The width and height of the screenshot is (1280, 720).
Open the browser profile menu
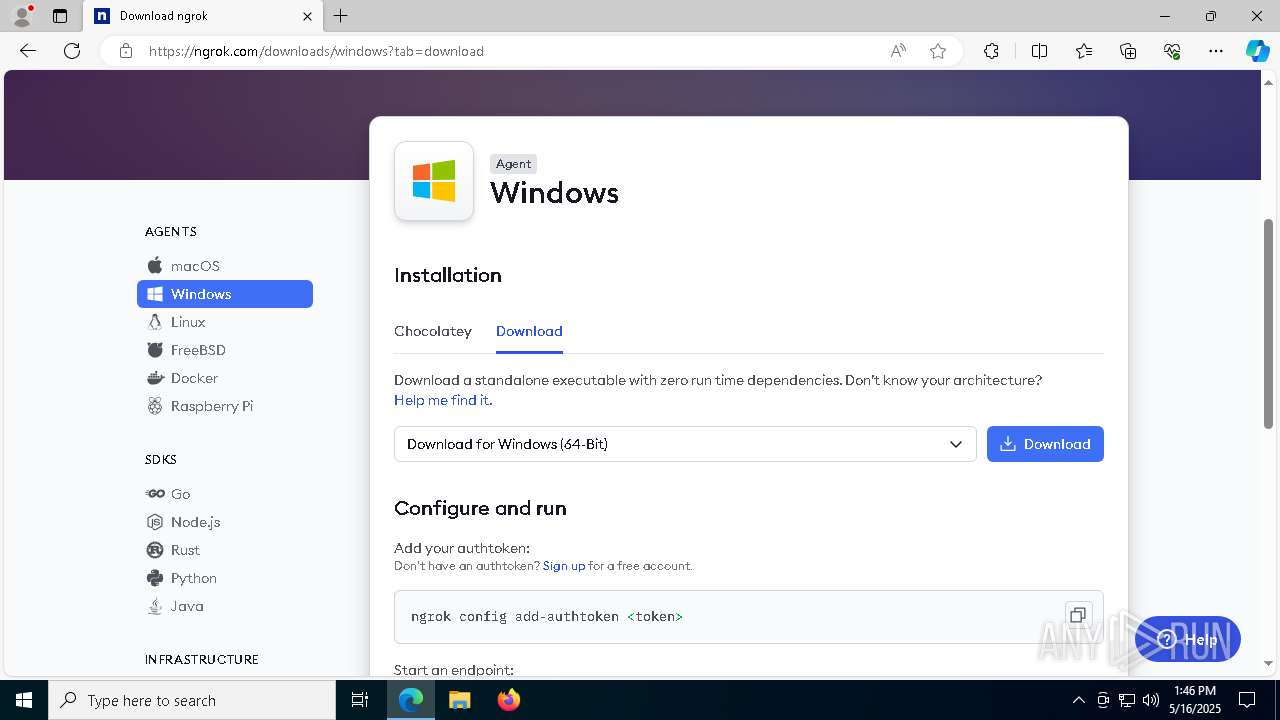[22, 16]
